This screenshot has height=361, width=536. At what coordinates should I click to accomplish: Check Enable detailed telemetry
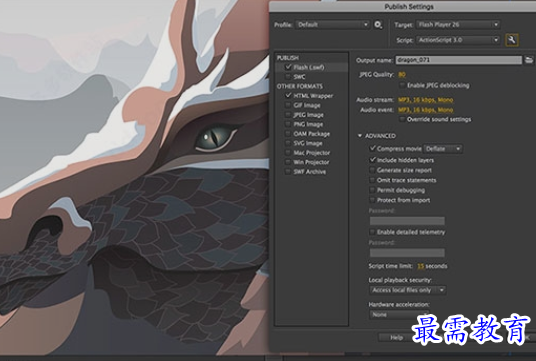373,232
